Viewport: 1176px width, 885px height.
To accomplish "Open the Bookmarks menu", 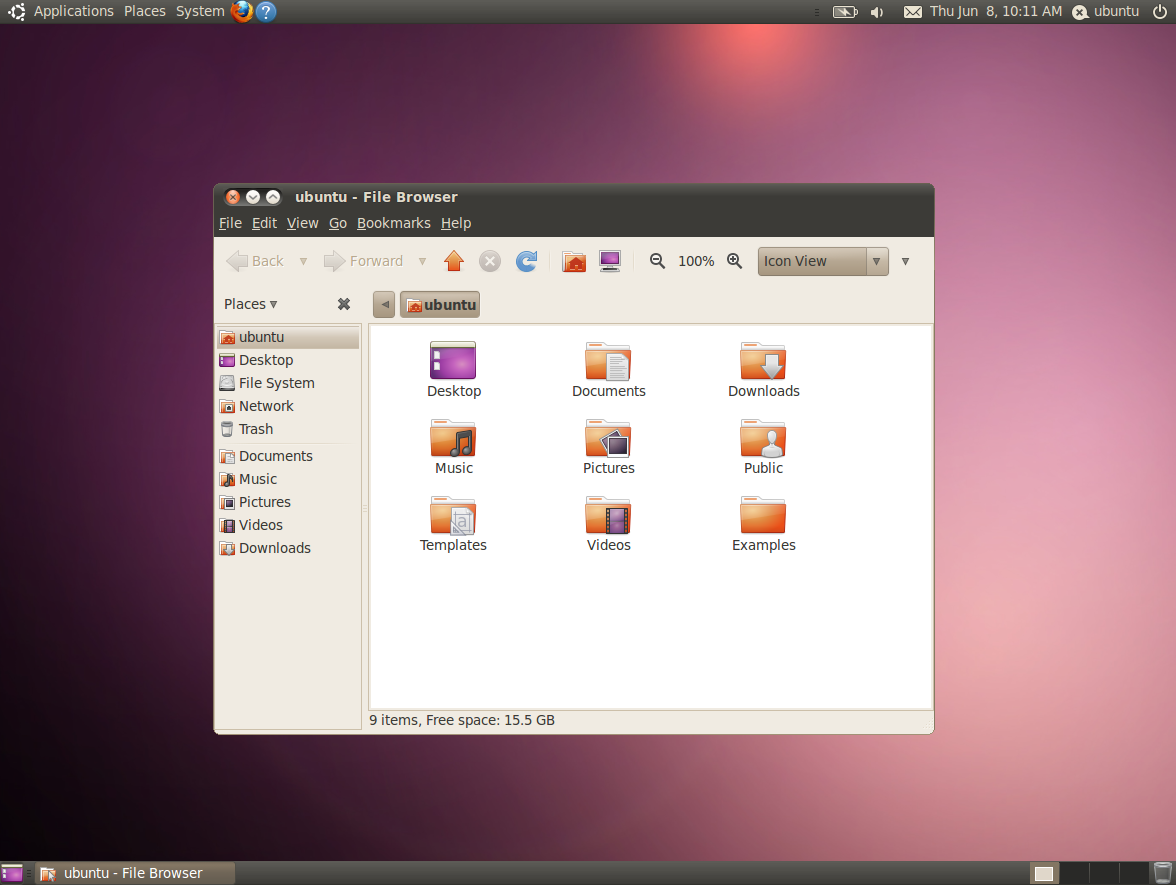I will 393,223.
